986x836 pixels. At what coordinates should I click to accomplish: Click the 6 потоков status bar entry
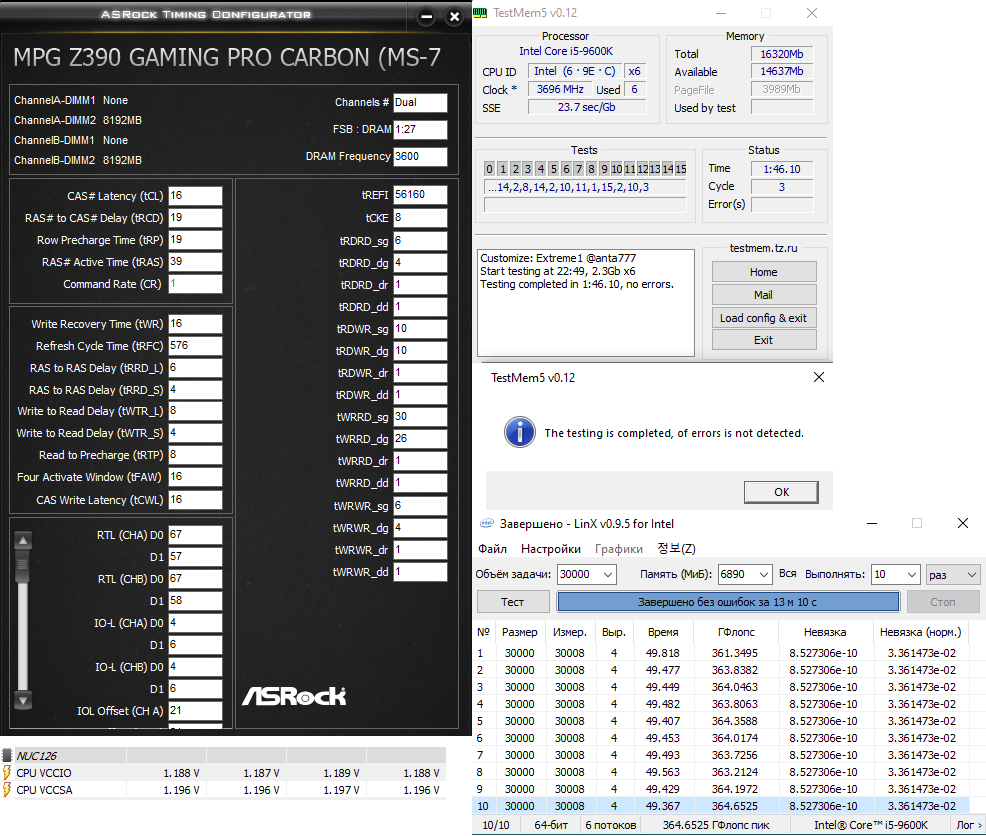click(x=611, y=825)
